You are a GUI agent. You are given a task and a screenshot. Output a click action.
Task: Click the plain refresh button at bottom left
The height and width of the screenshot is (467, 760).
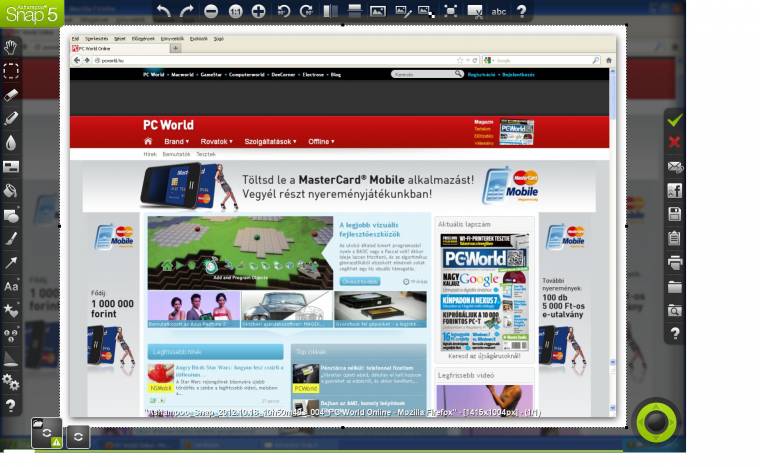(x=78, y=437)
